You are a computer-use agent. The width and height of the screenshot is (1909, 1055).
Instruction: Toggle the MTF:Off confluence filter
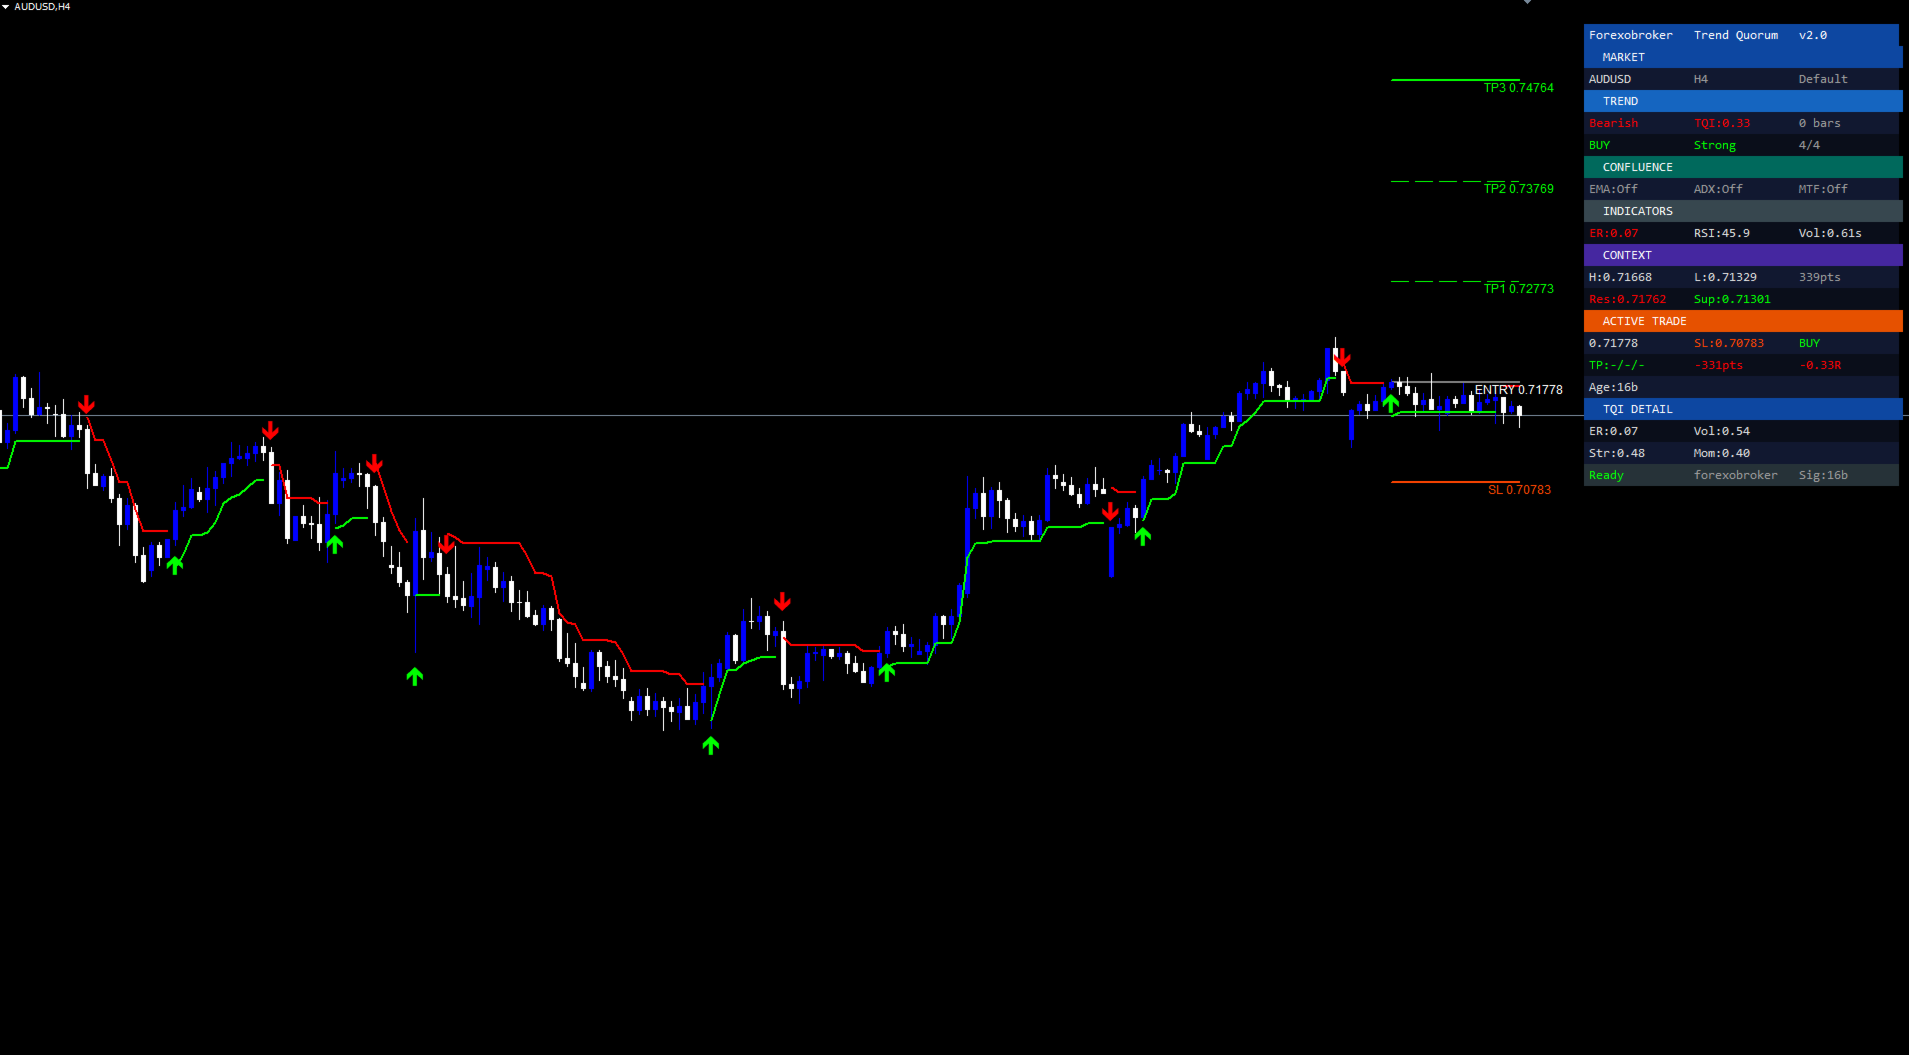point(1823,189)
